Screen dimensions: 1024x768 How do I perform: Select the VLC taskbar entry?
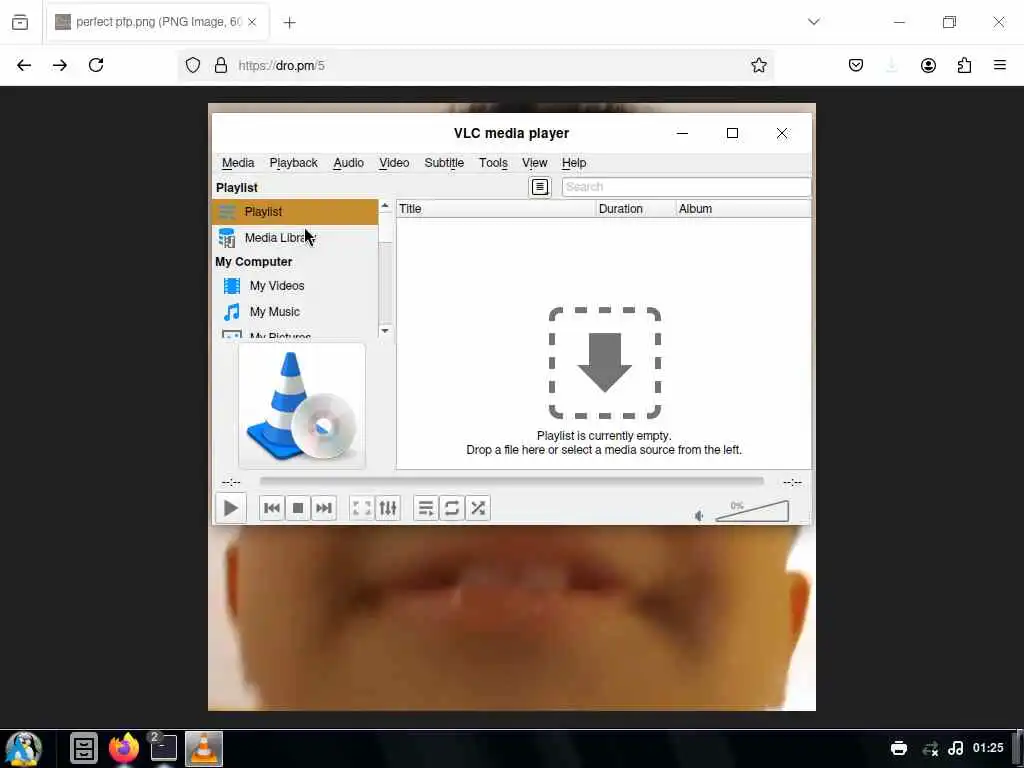click(x=204, y=748)
